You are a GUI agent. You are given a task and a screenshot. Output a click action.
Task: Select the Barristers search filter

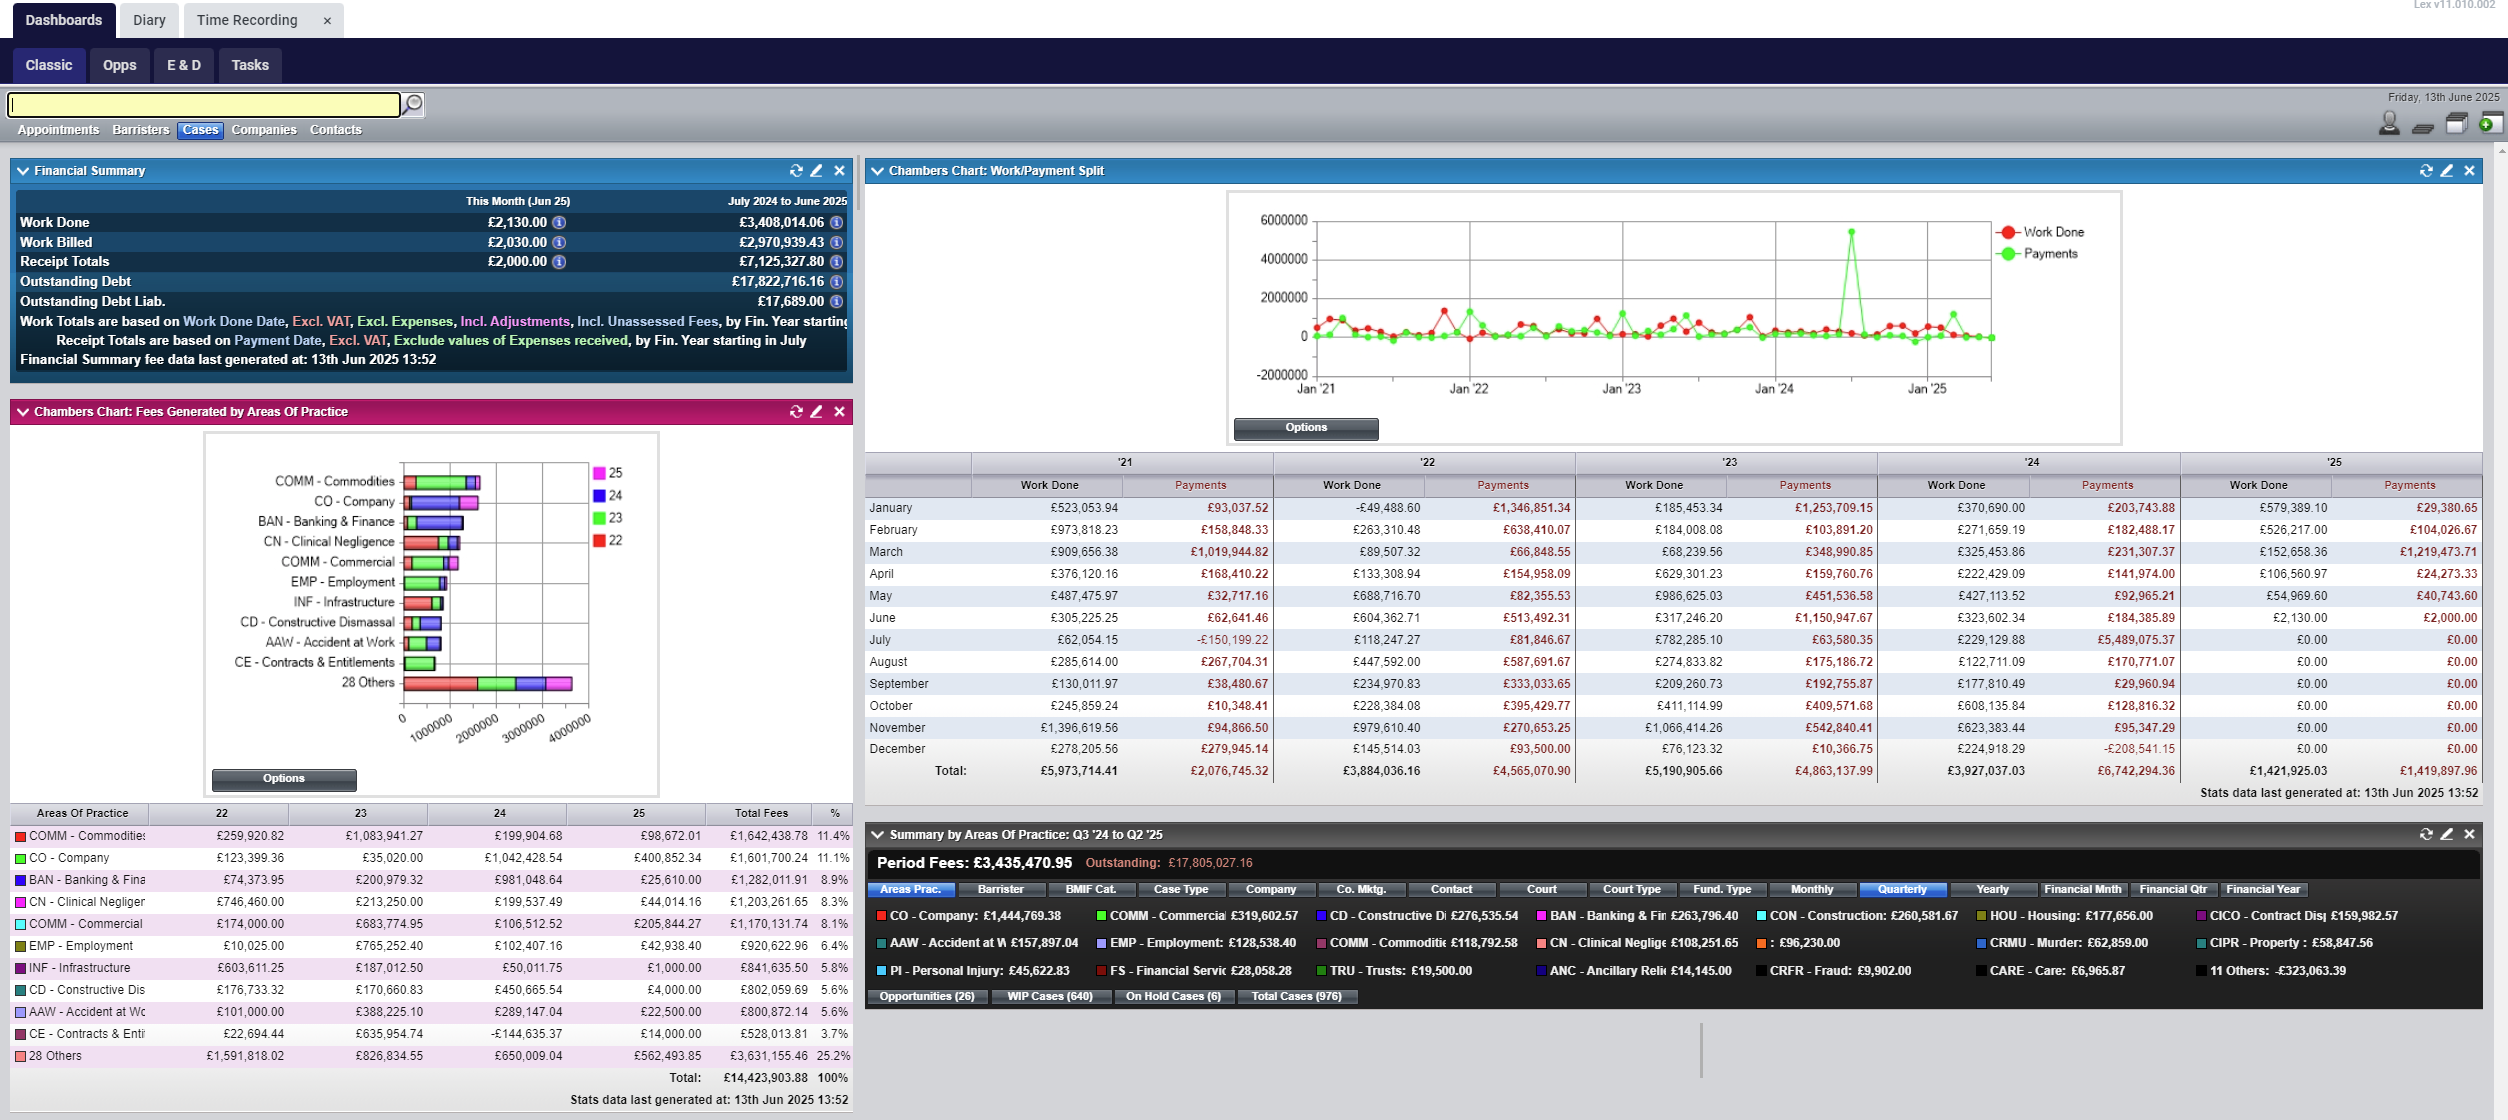[140, 130]
